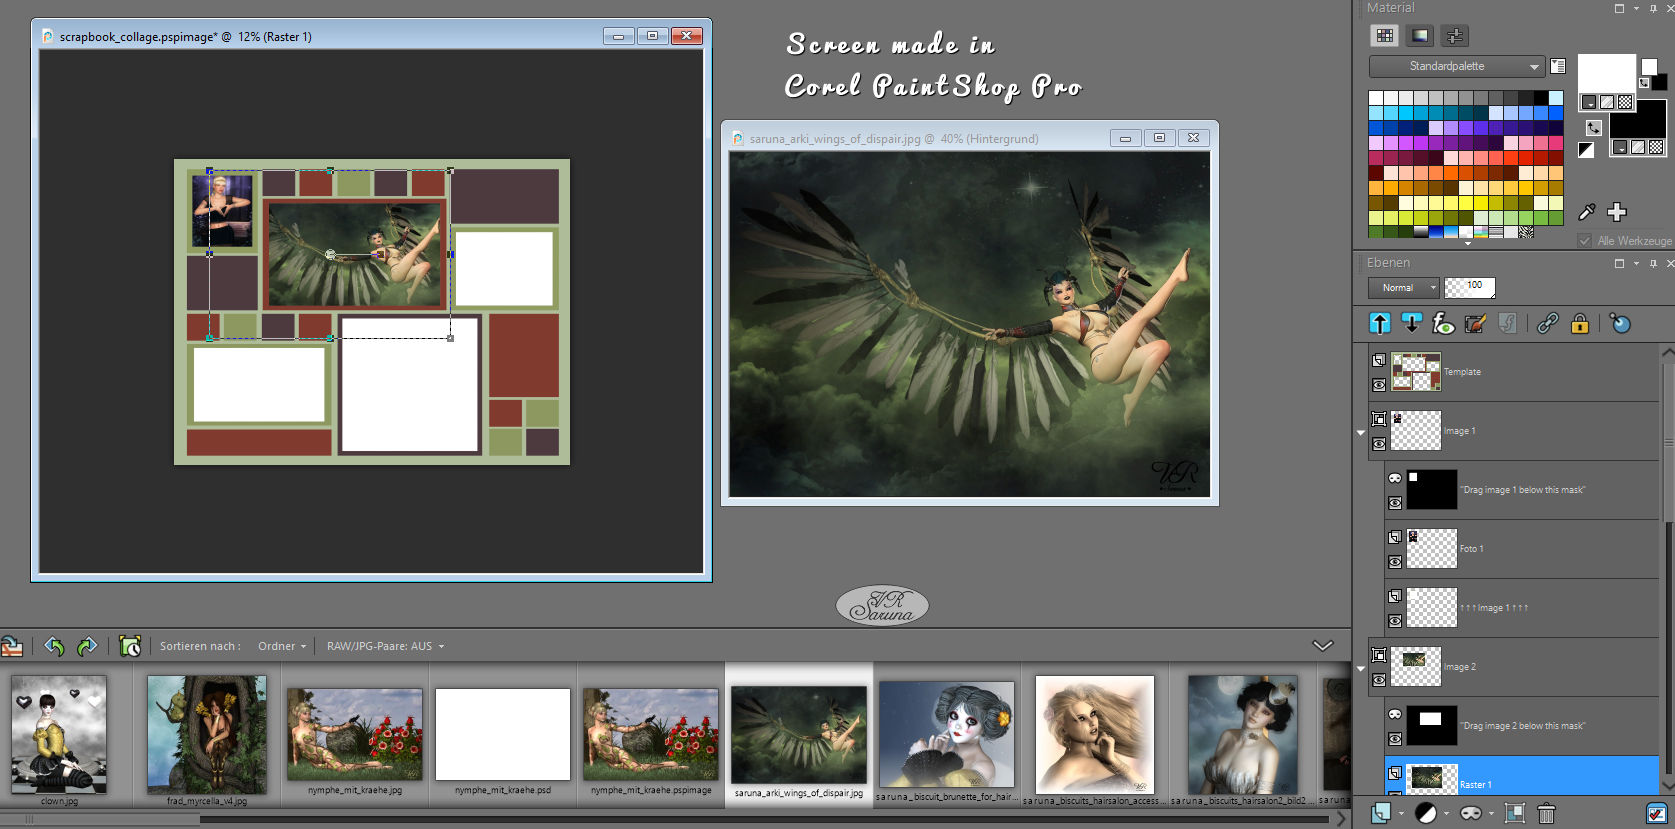1675x829 pixels.
Task: Open the Standardpalette dropdown
Action: pyautogui.click(x=1457, y=66)
